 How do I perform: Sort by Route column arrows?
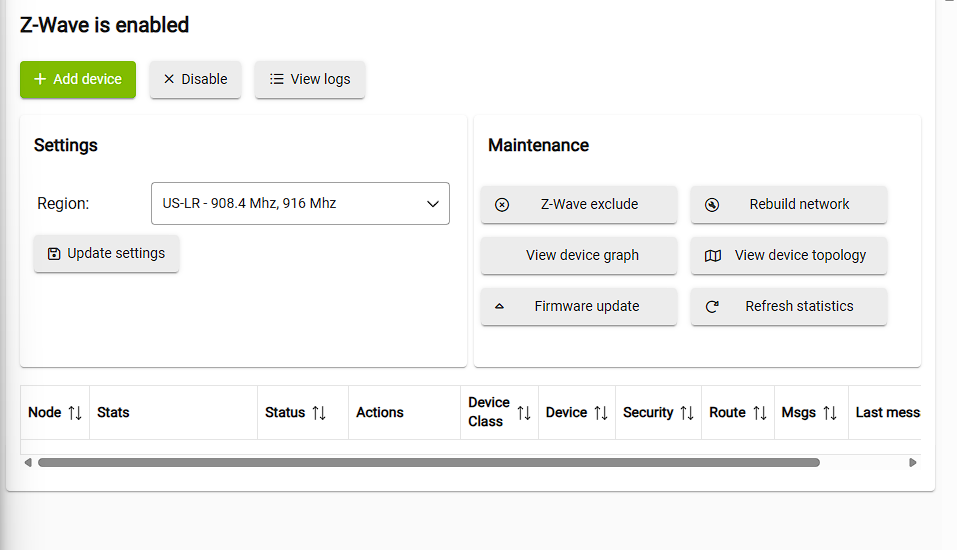(x=760, y=413)
